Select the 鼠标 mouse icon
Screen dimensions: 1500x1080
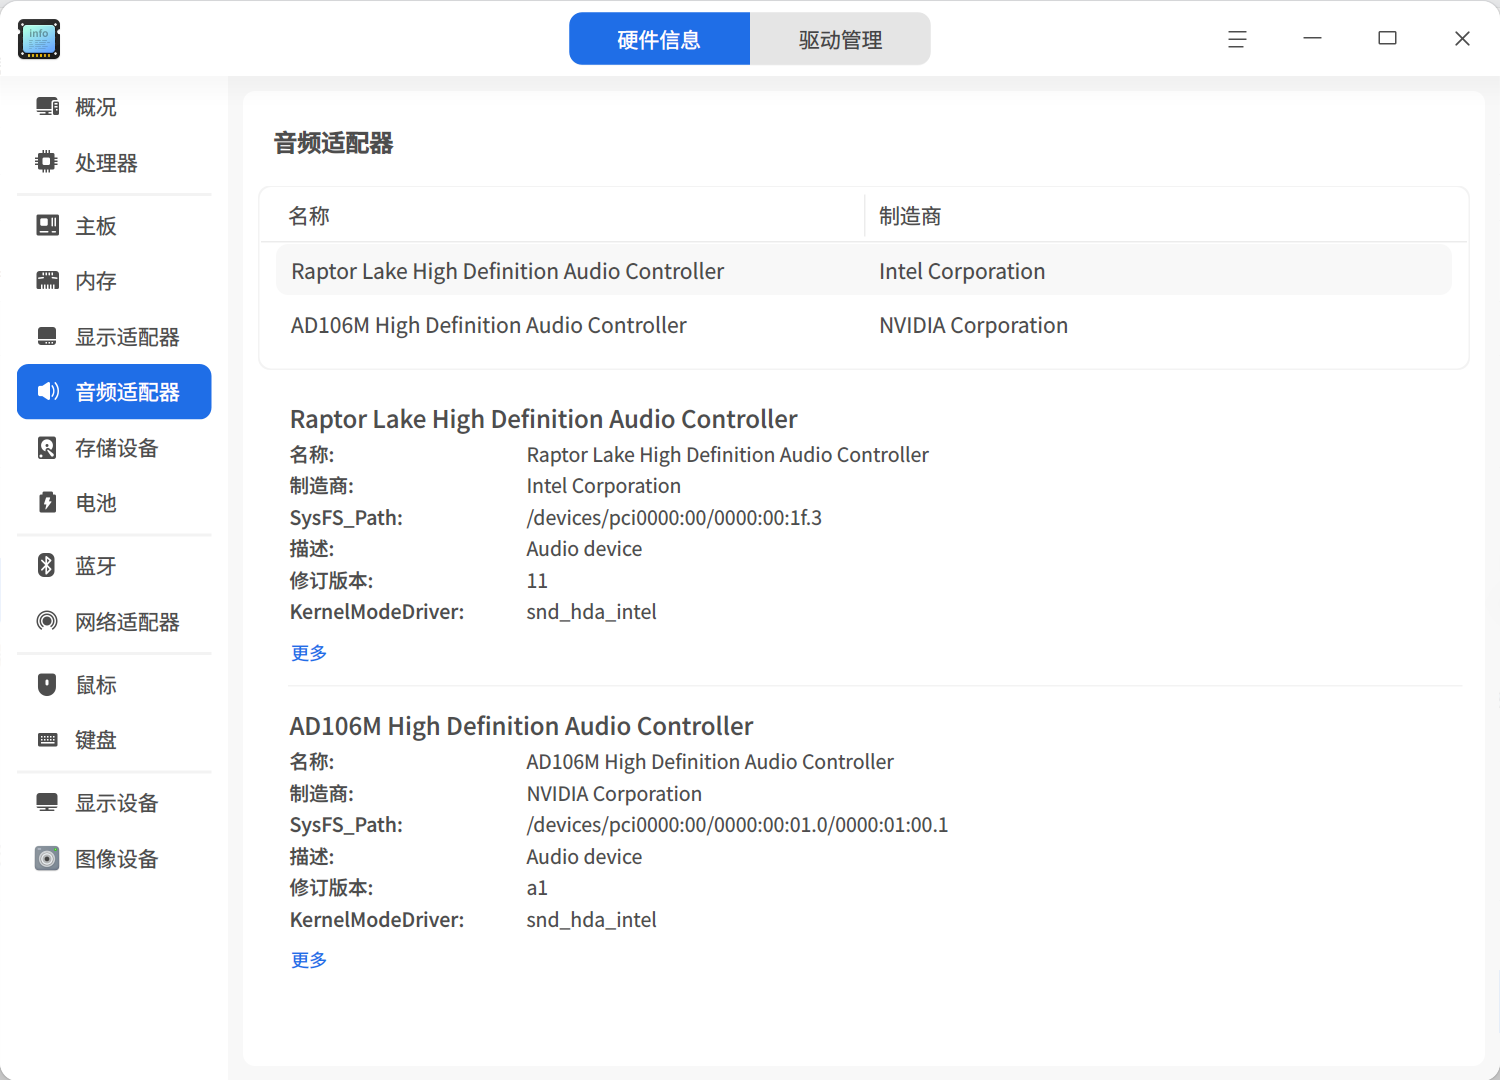click(x=47, y=684)
